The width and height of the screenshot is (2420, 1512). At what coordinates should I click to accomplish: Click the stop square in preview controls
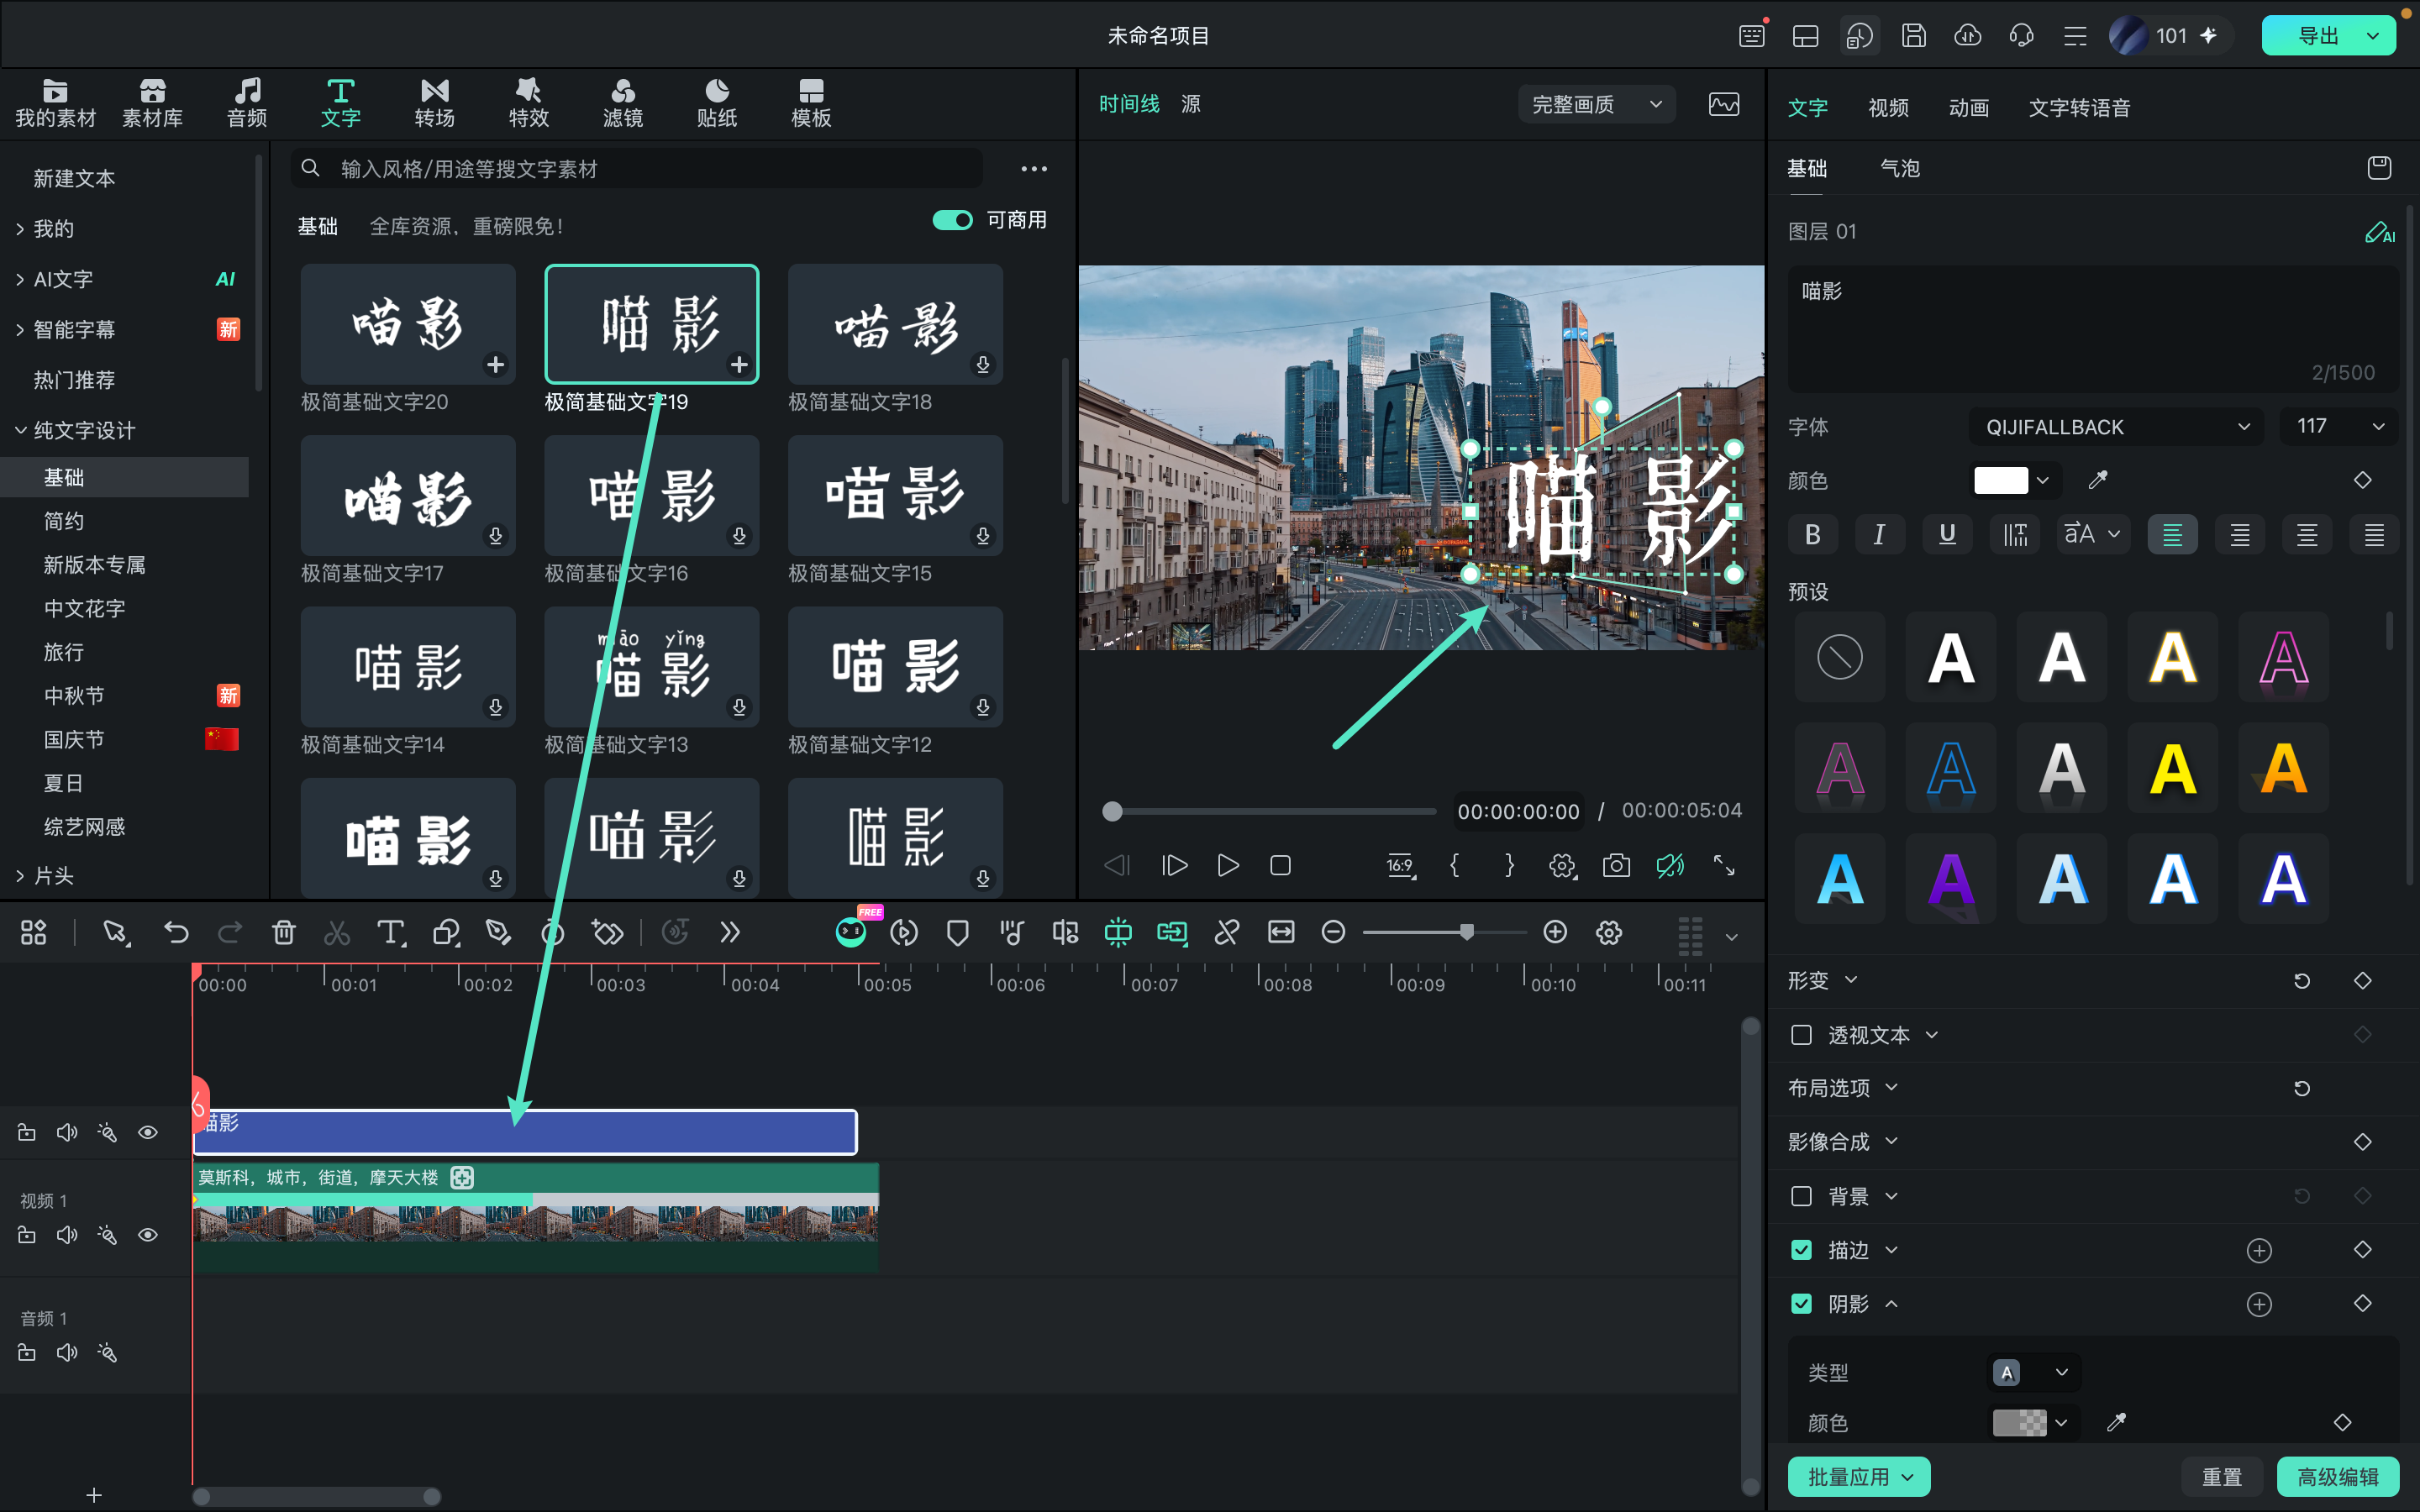[x=1280, y=865]
